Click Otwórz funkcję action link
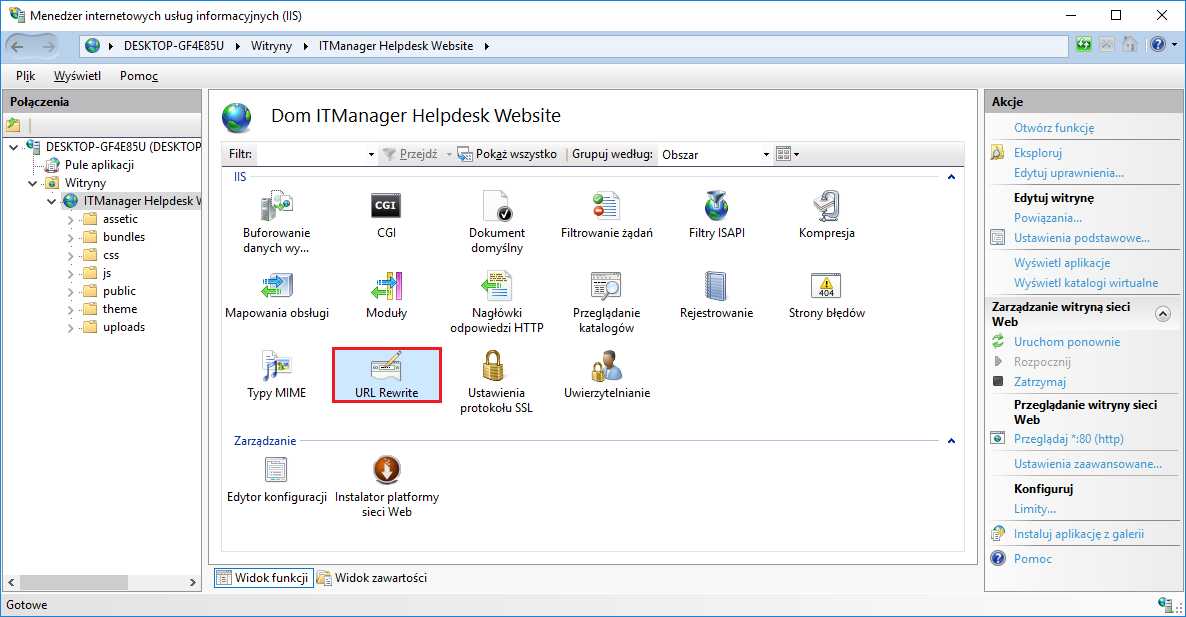Viewport: 1186px width, 617px height. click(x=1054, y=128)
